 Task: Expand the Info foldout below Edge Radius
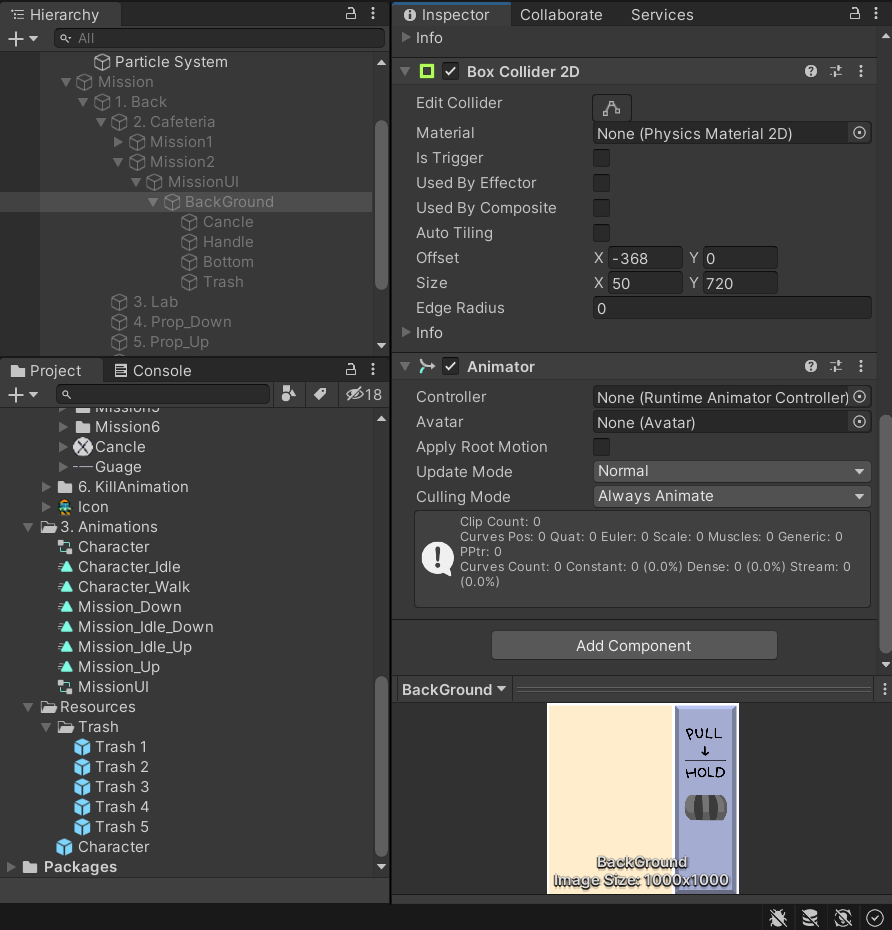pos(406,332)
